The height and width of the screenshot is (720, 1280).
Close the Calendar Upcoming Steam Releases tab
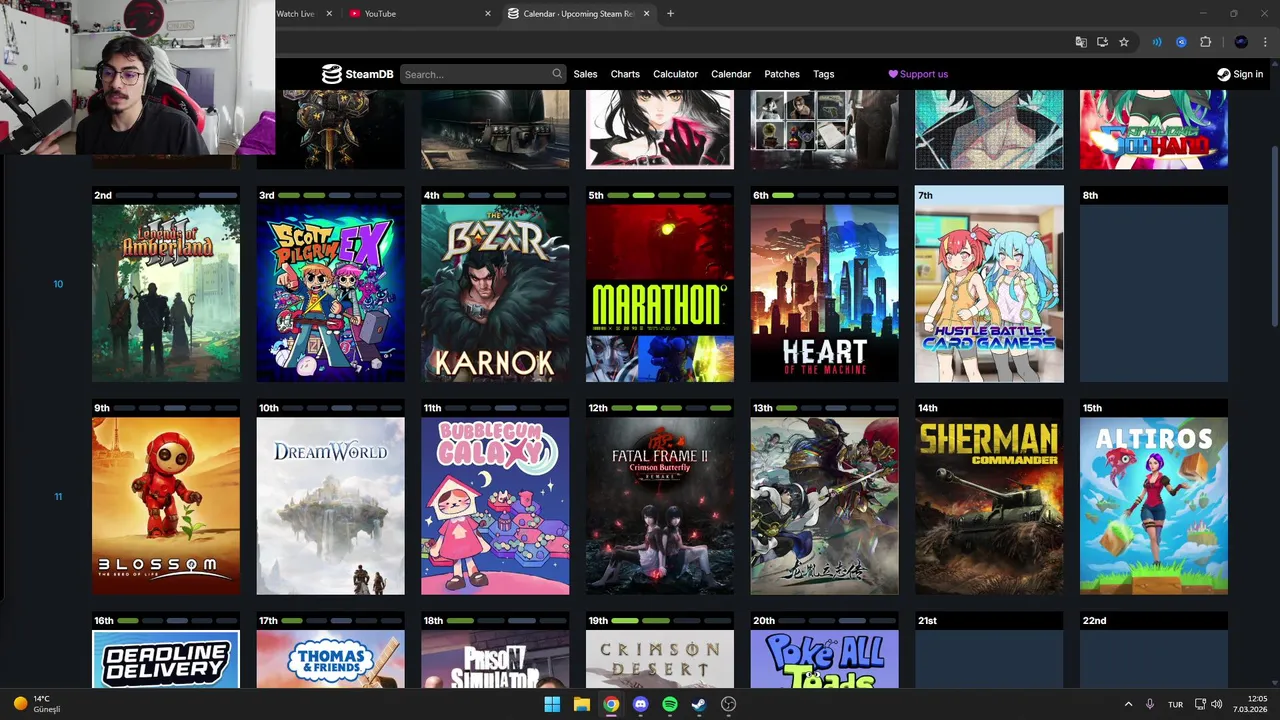(646, 14)
